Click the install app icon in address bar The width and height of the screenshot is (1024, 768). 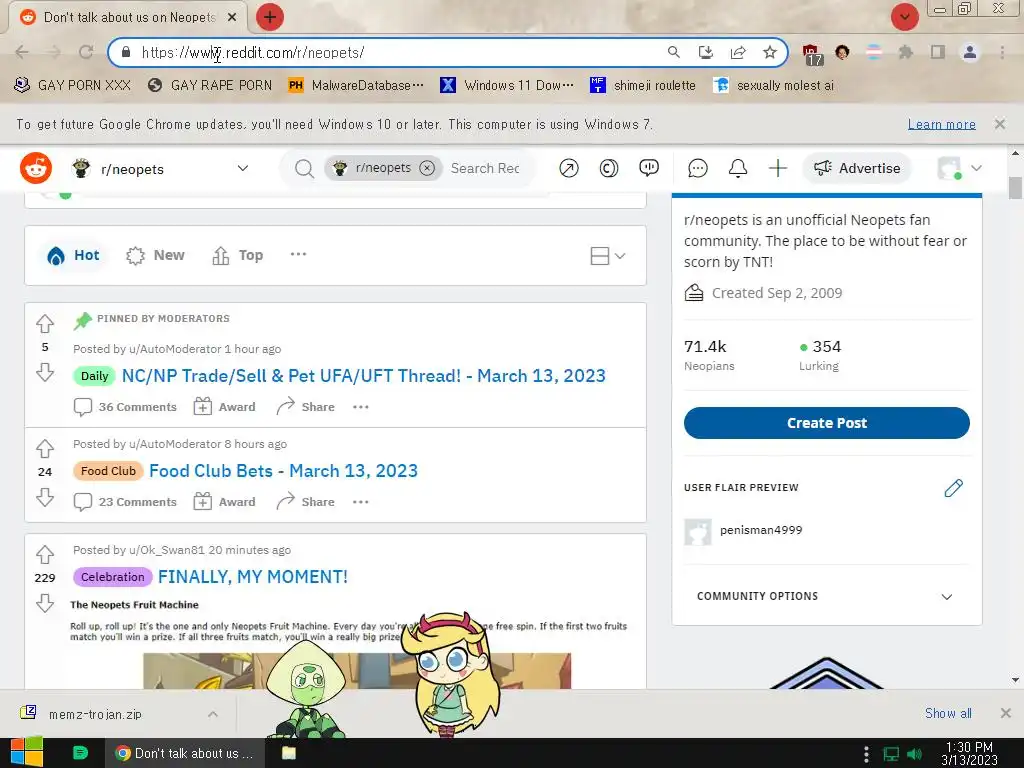(706, 52)
